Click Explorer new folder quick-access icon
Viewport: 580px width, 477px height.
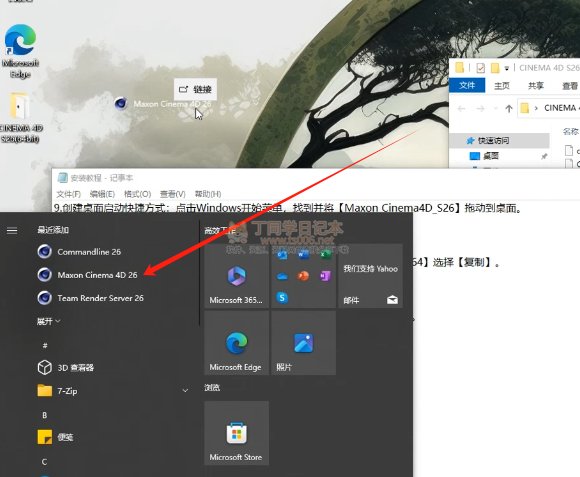(x=495, y=68)
